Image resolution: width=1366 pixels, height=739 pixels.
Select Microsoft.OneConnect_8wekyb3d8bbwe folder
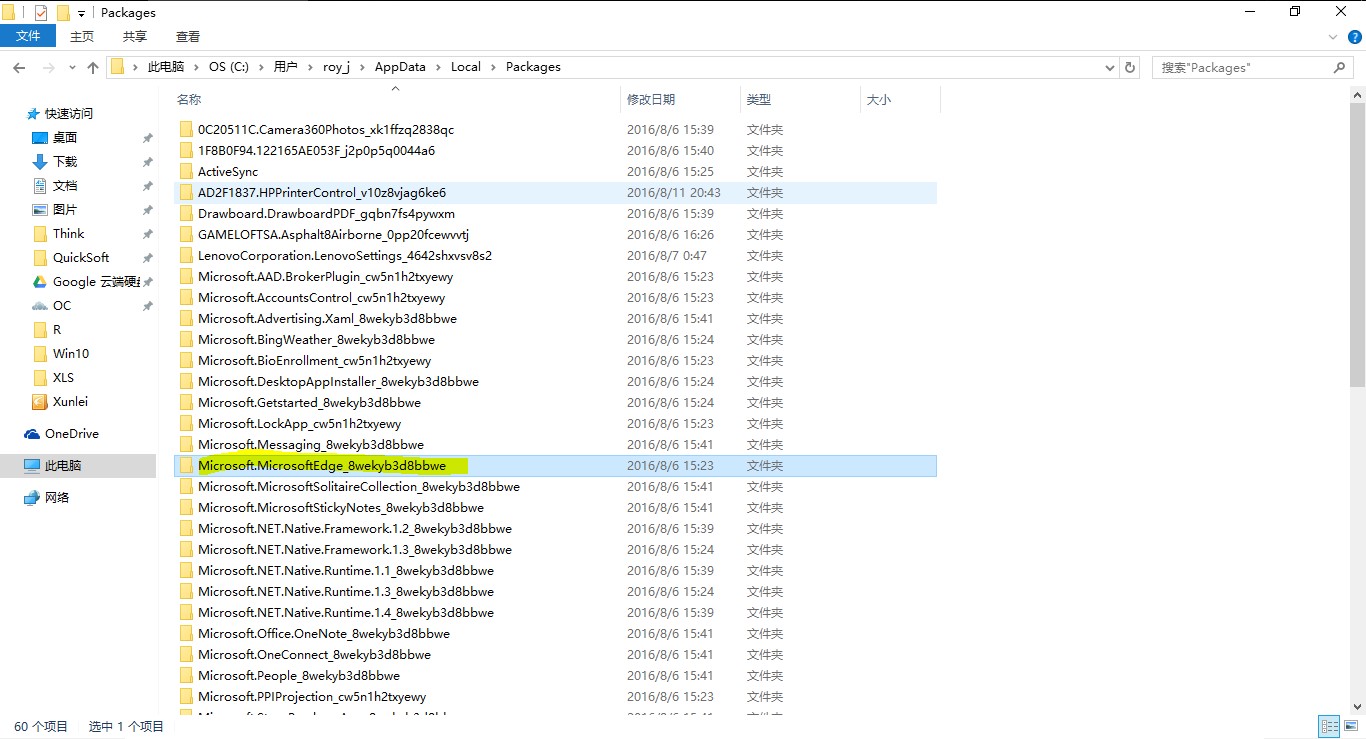pyautogui.click(x=556, y=654)
